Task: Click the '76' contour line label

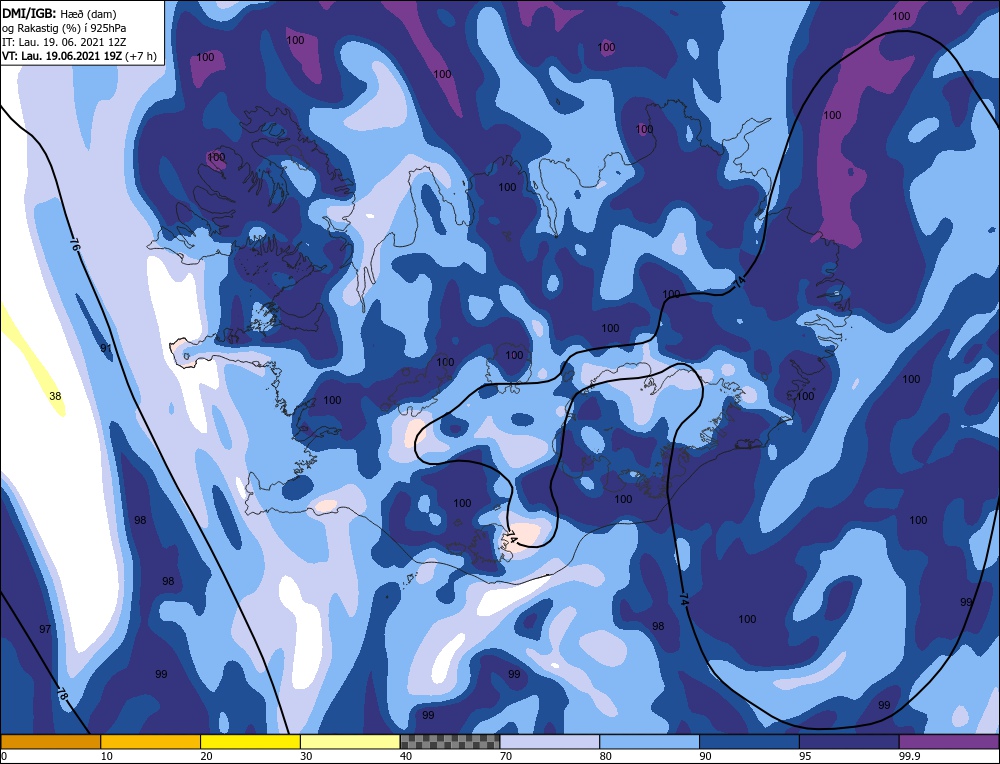Action: 75,245
